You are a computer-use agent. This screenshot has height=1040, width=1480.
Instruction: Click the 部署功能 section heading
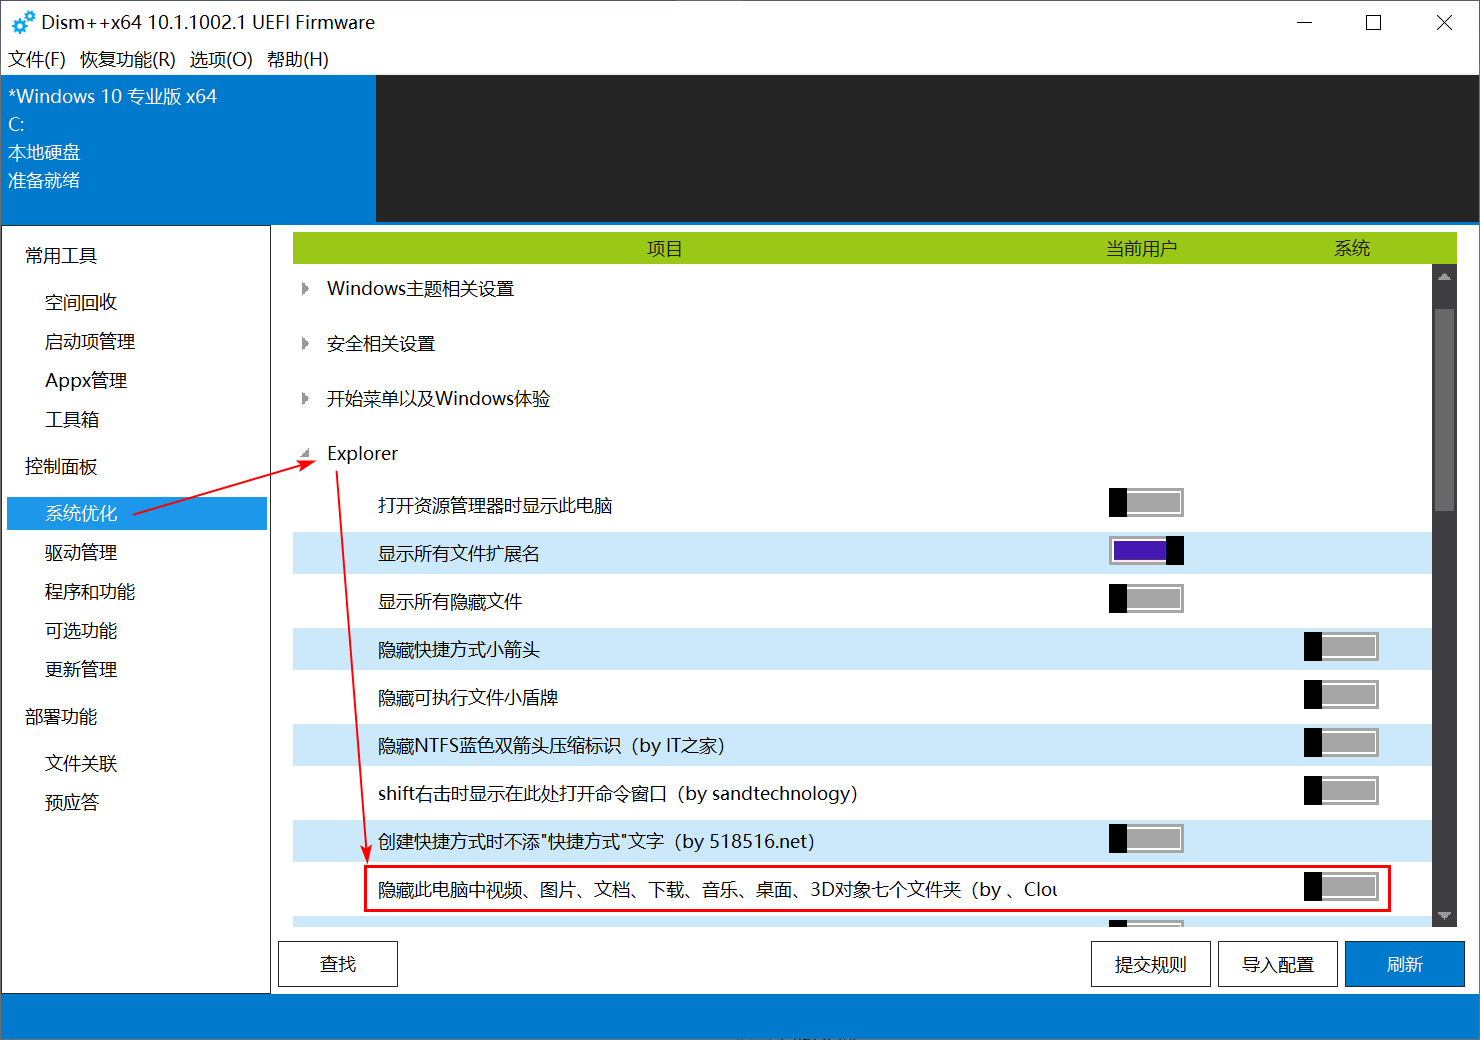click(x=61, y=716)
